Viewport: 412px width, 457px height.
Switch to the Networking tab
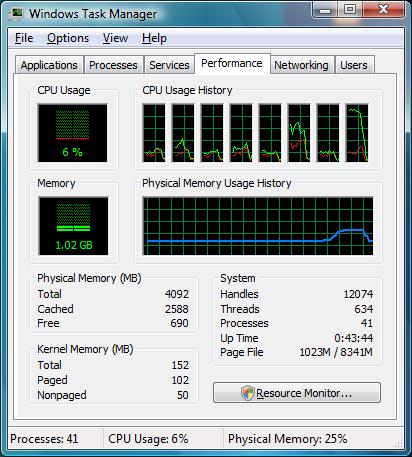pos(301,65)
